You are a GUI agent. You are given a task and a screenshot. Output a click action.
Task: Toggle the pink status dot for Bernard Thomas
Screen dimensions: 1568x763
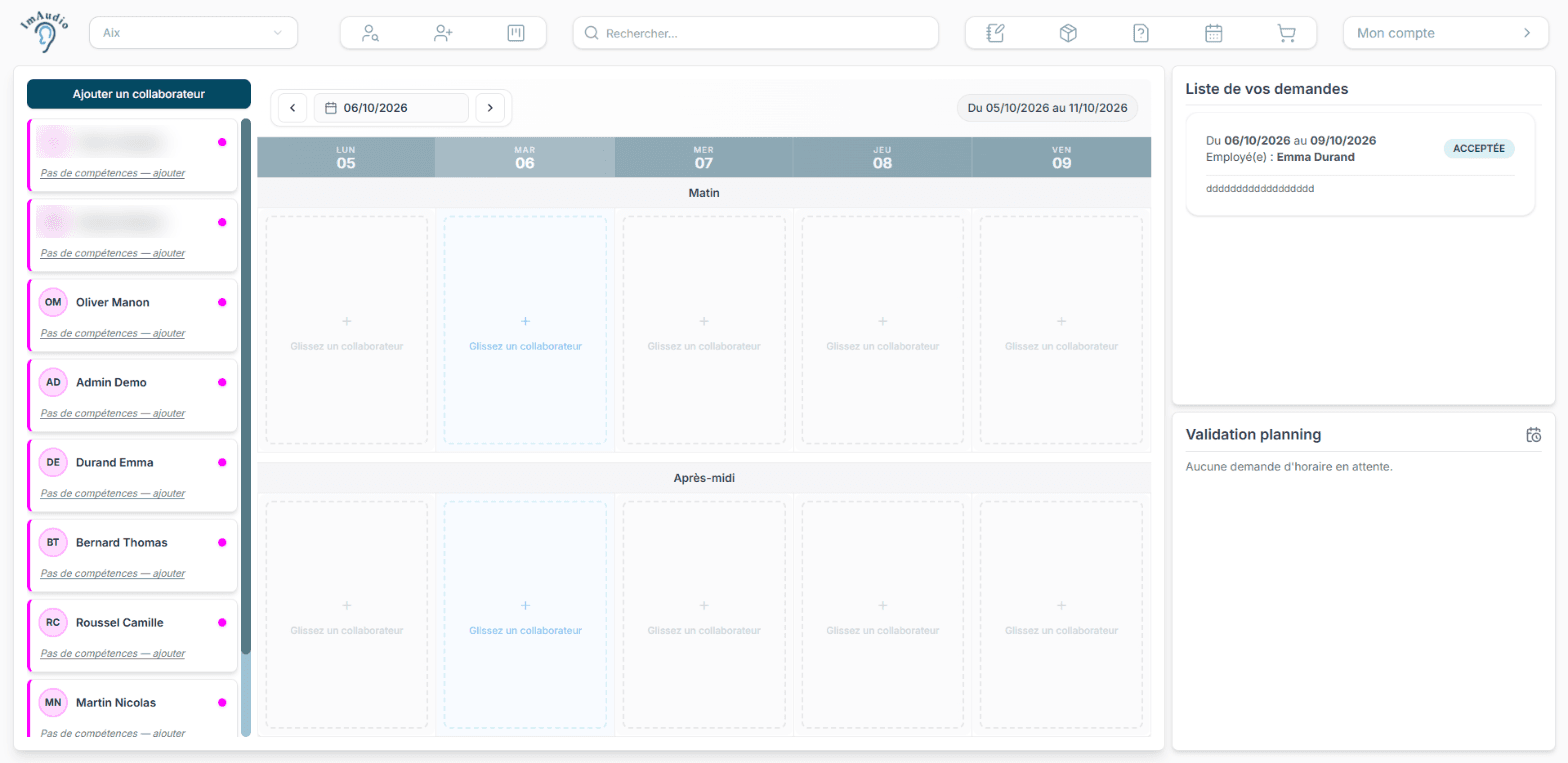pyautogui.click(x=222, y=542)
